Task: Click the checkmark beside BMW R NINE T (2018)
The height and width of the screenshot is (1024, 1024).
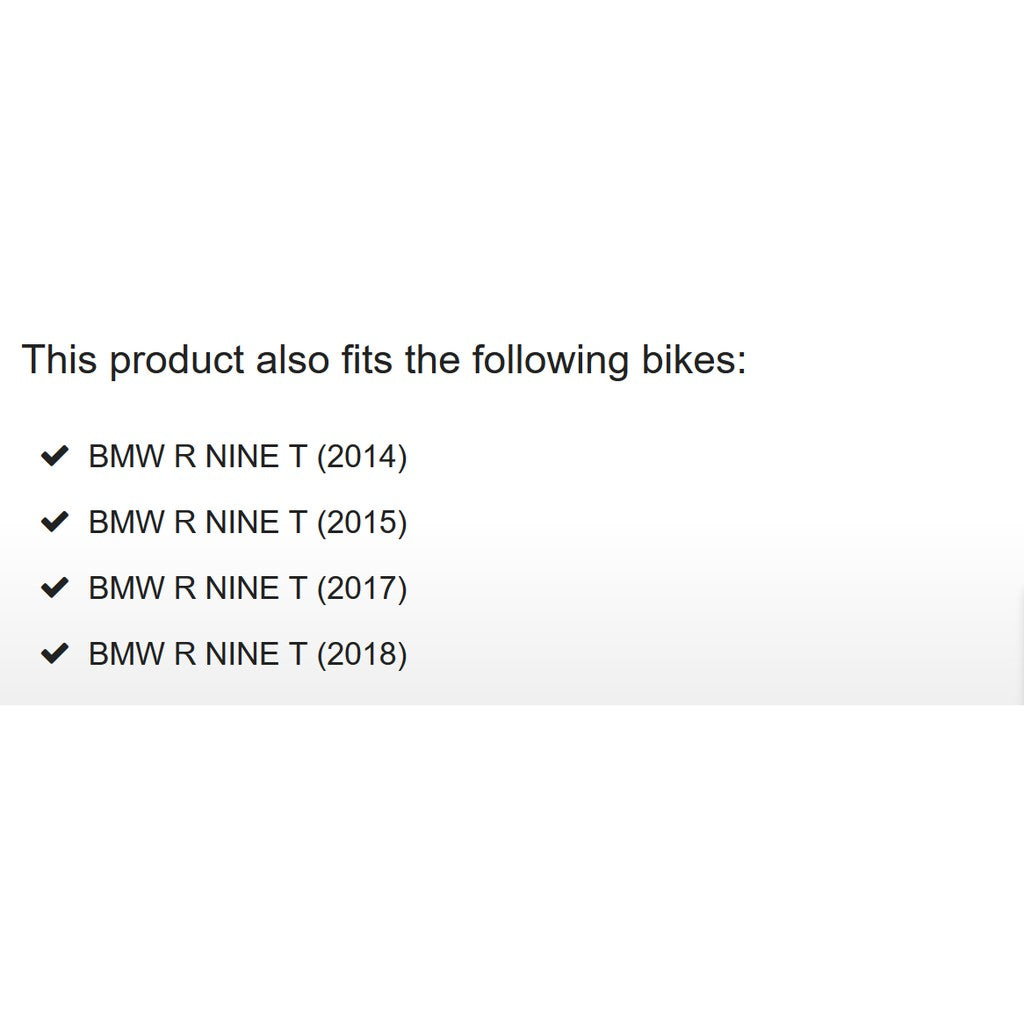Action: pos(54,654)
